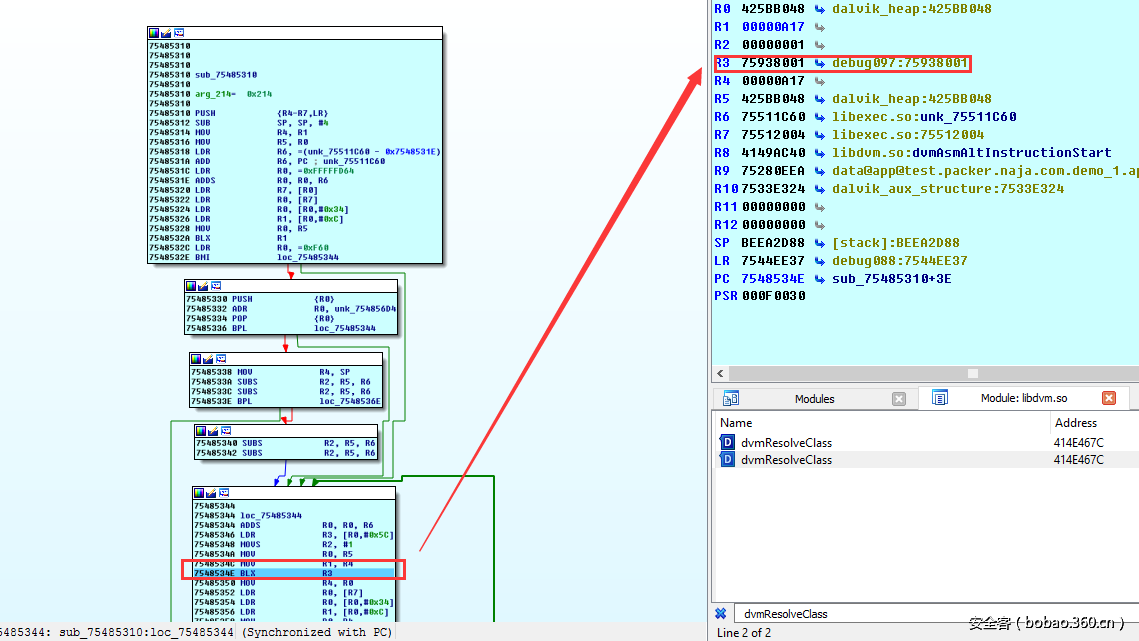Close the Modules tab
The image size is (1139, 641).
(898, 399)
